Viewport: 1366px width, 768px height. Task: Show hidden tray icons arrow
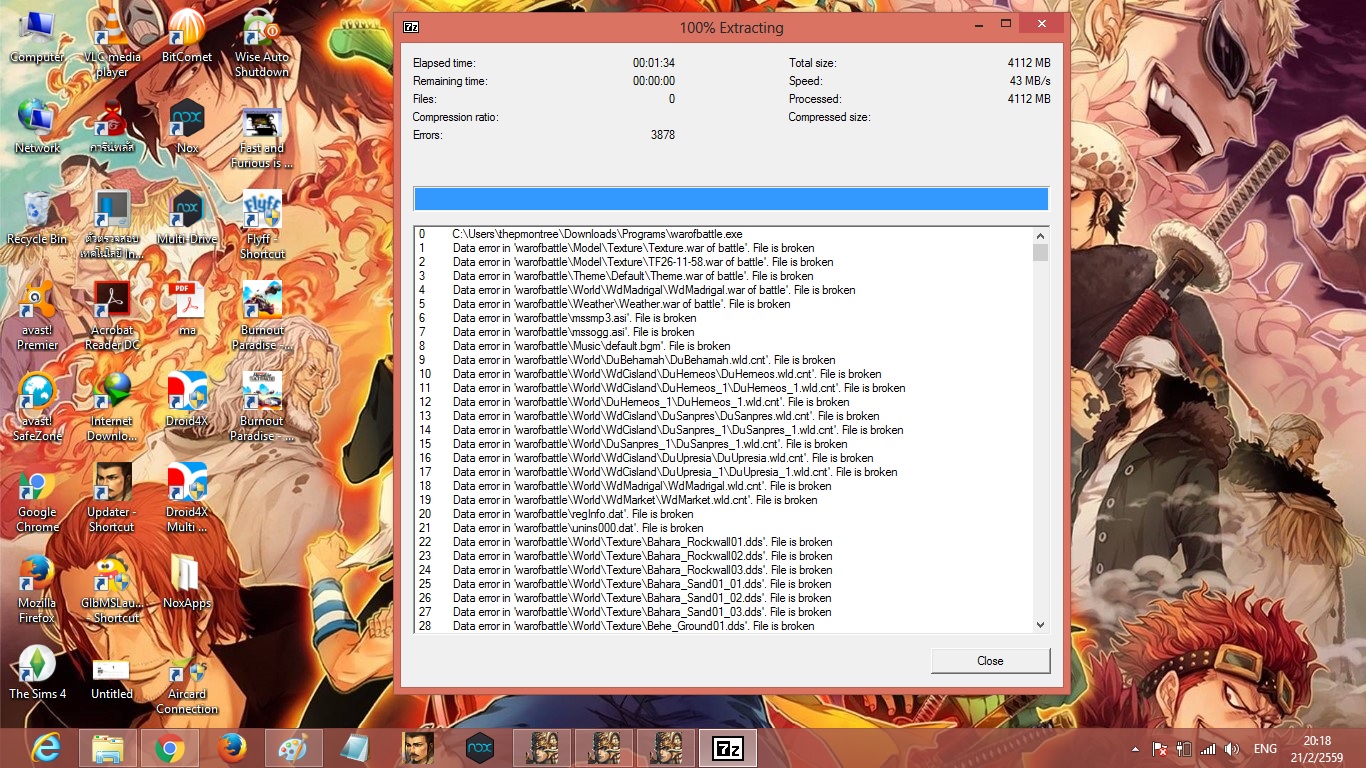coord(1136,748)
